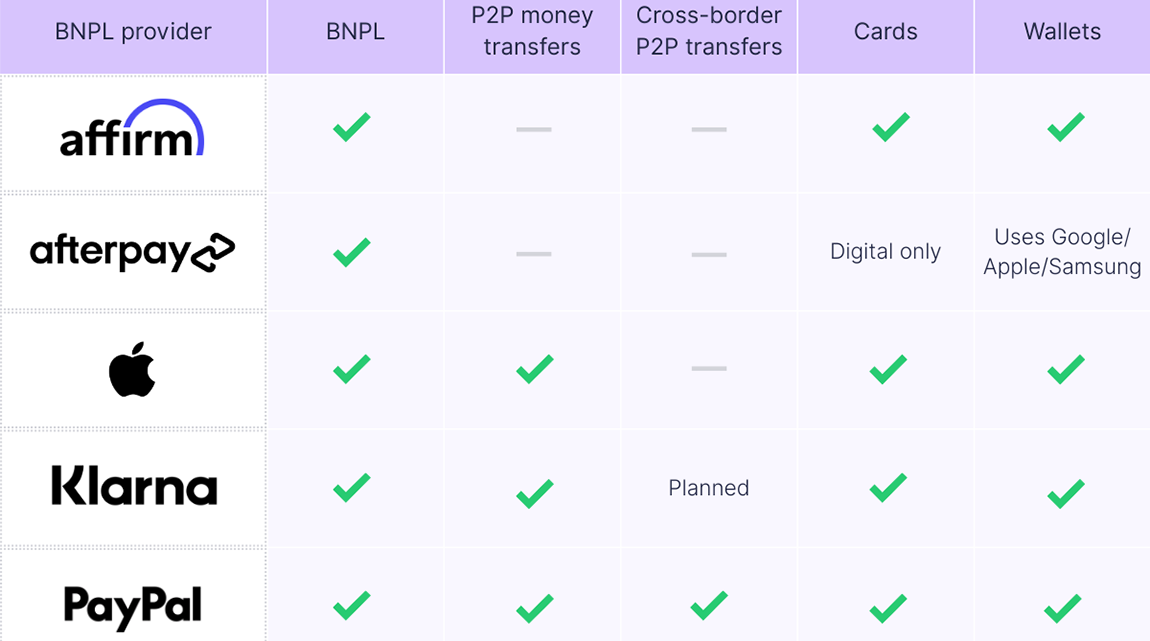Click Affirm's Wallets green checkmark
1150x641 pixels.
pos(1065,127)
